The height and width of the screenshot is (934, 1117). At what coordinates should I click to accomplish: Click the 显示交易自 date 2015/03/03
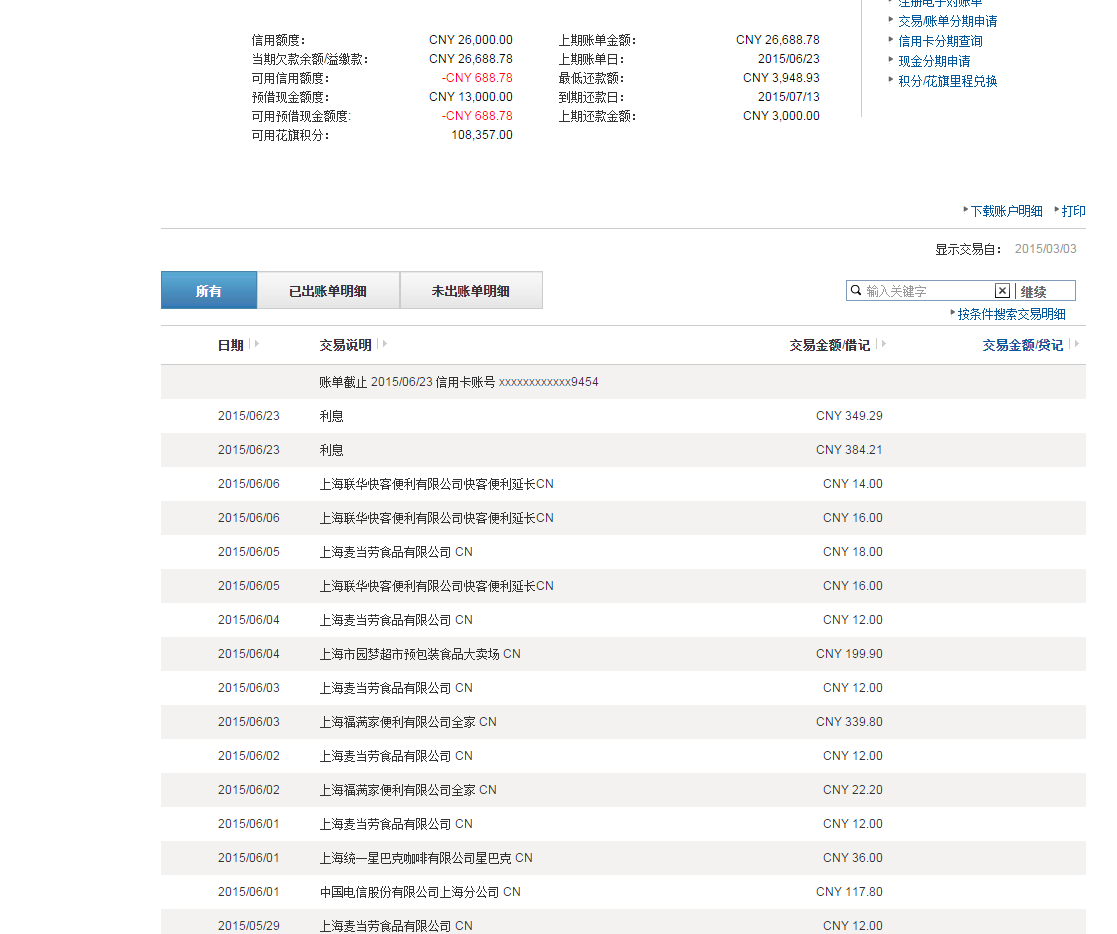[x=1045, y=249]
